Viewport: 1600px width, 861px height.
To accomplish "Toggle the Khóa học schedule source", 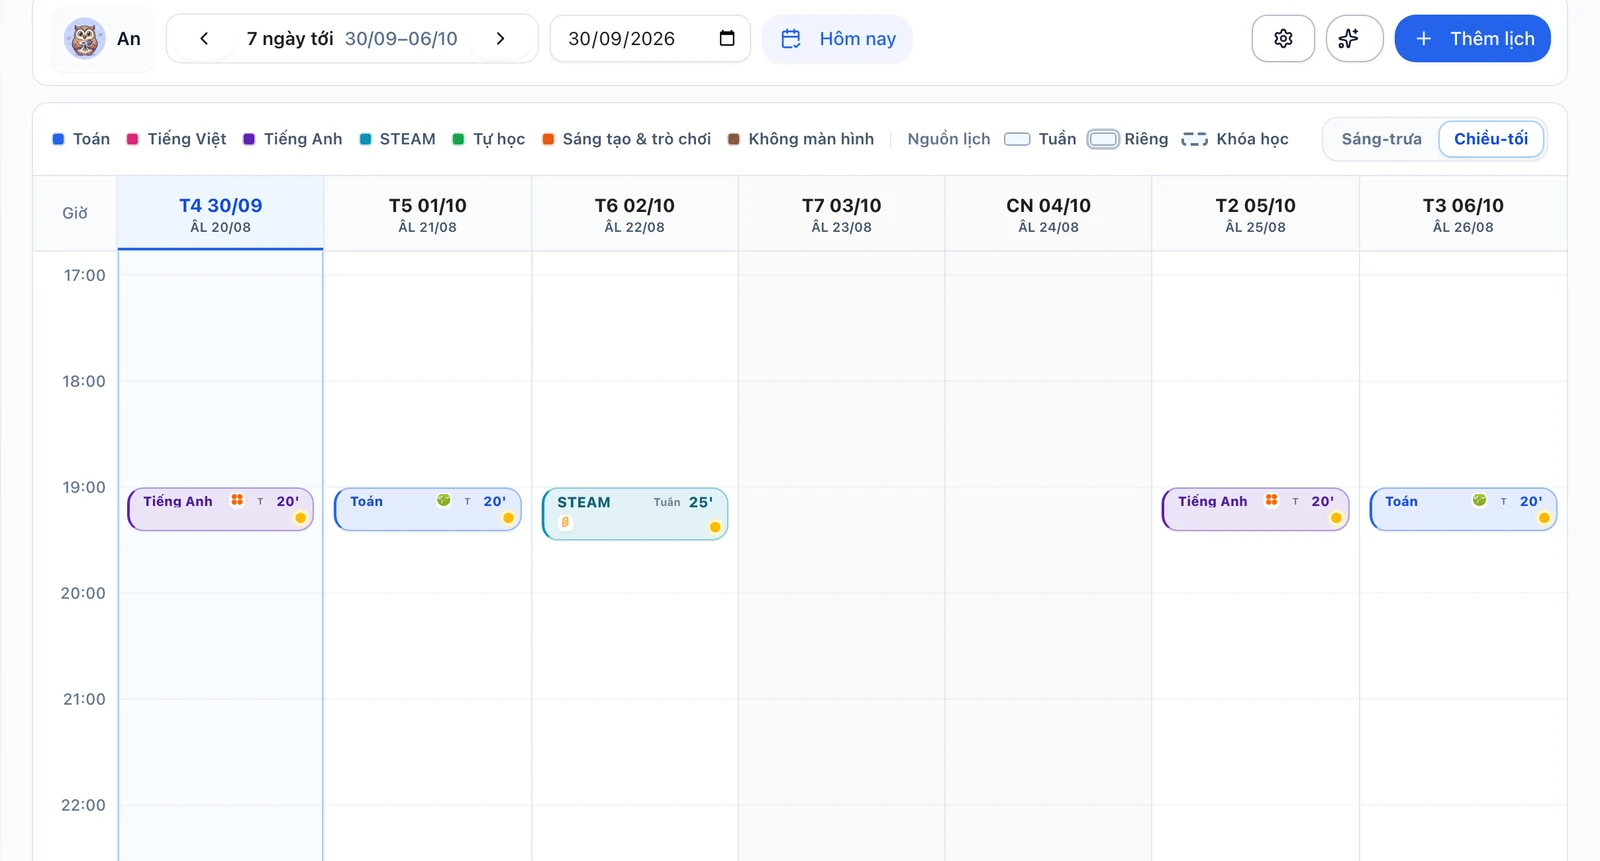I will coord(1235,139).
